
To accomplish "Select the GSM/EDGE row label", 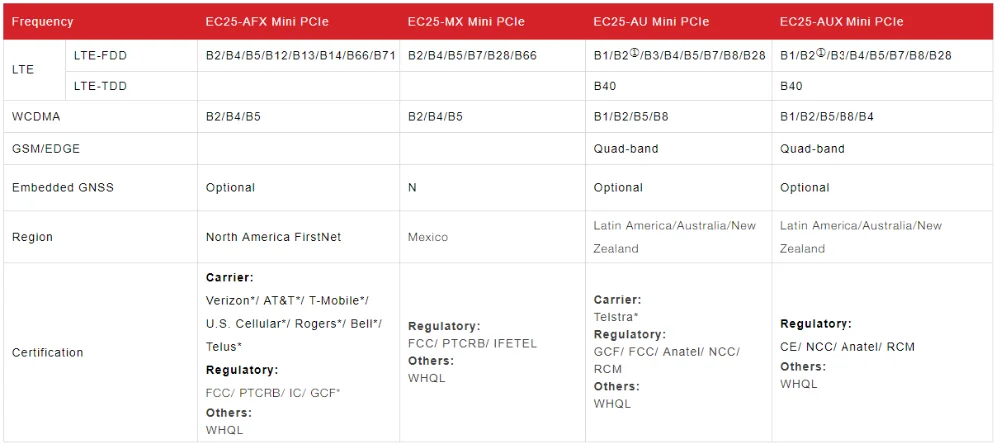I will point(46,148).
